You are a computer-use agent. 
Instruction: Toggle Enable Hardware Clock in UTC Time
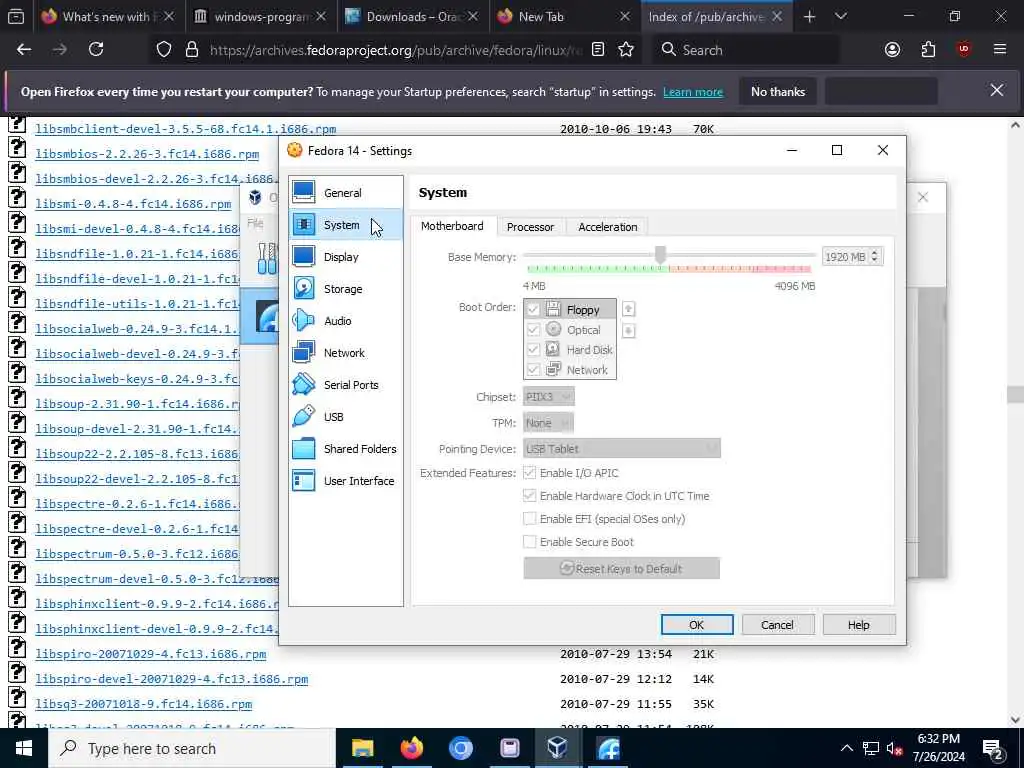pyautogui.click(x=530, y=496)
